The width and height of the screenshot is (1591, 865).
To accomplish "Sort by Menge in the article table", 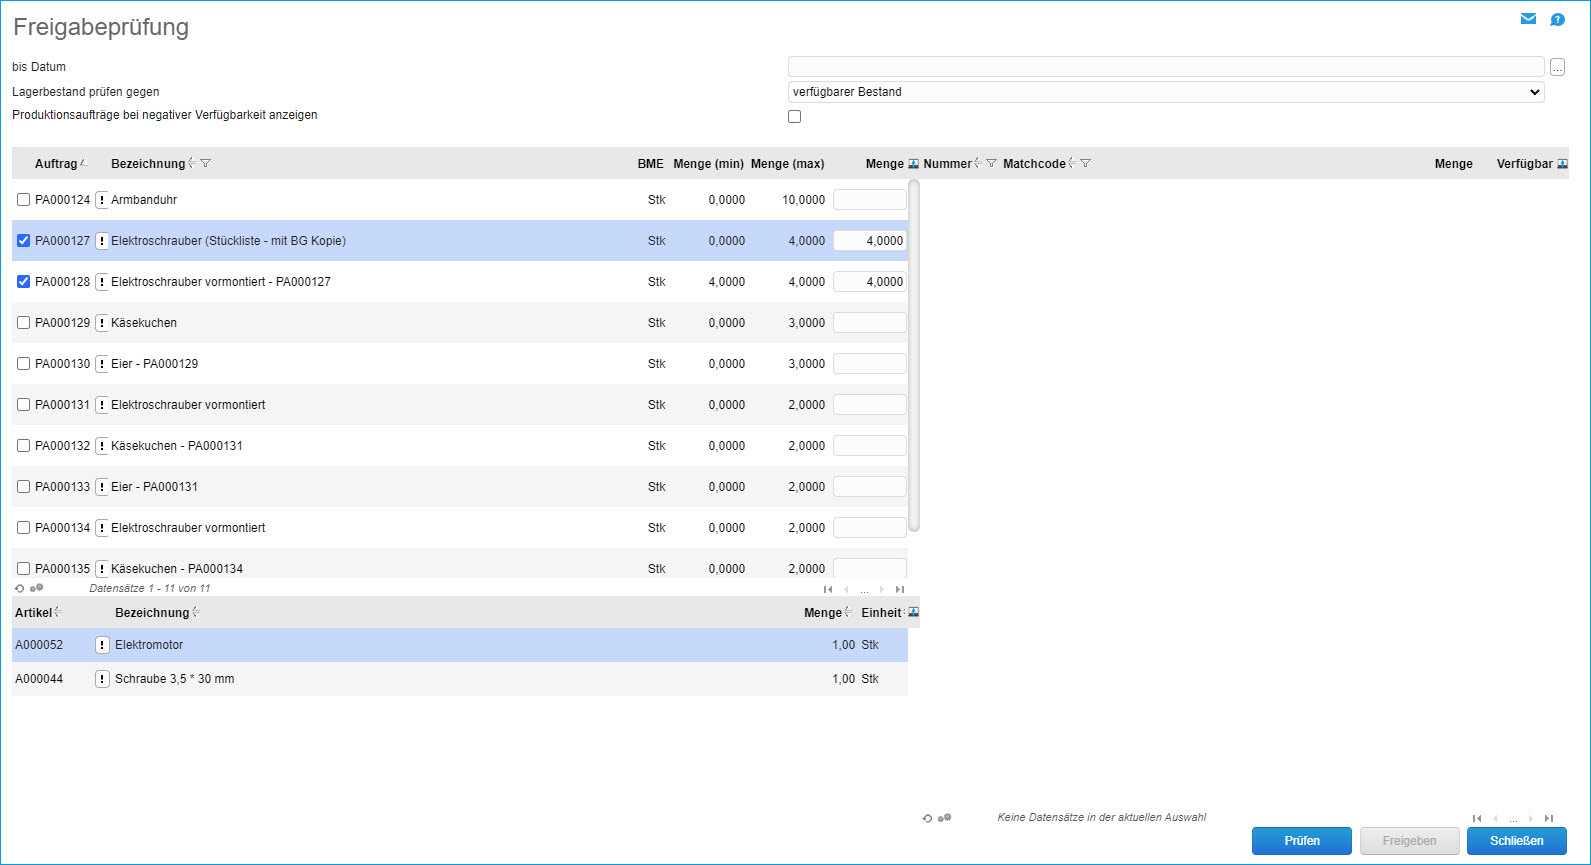I will (823, 613).
